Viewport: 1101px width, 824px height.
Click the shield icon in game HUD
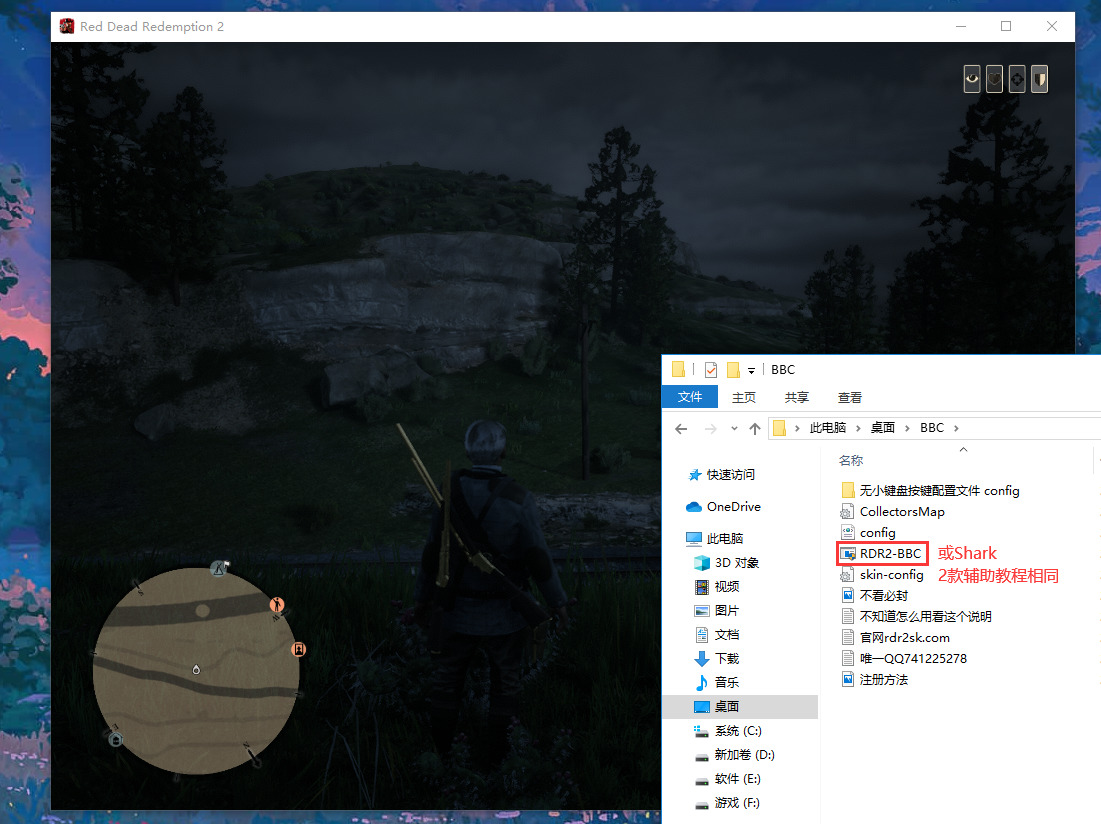(1039, 79)
